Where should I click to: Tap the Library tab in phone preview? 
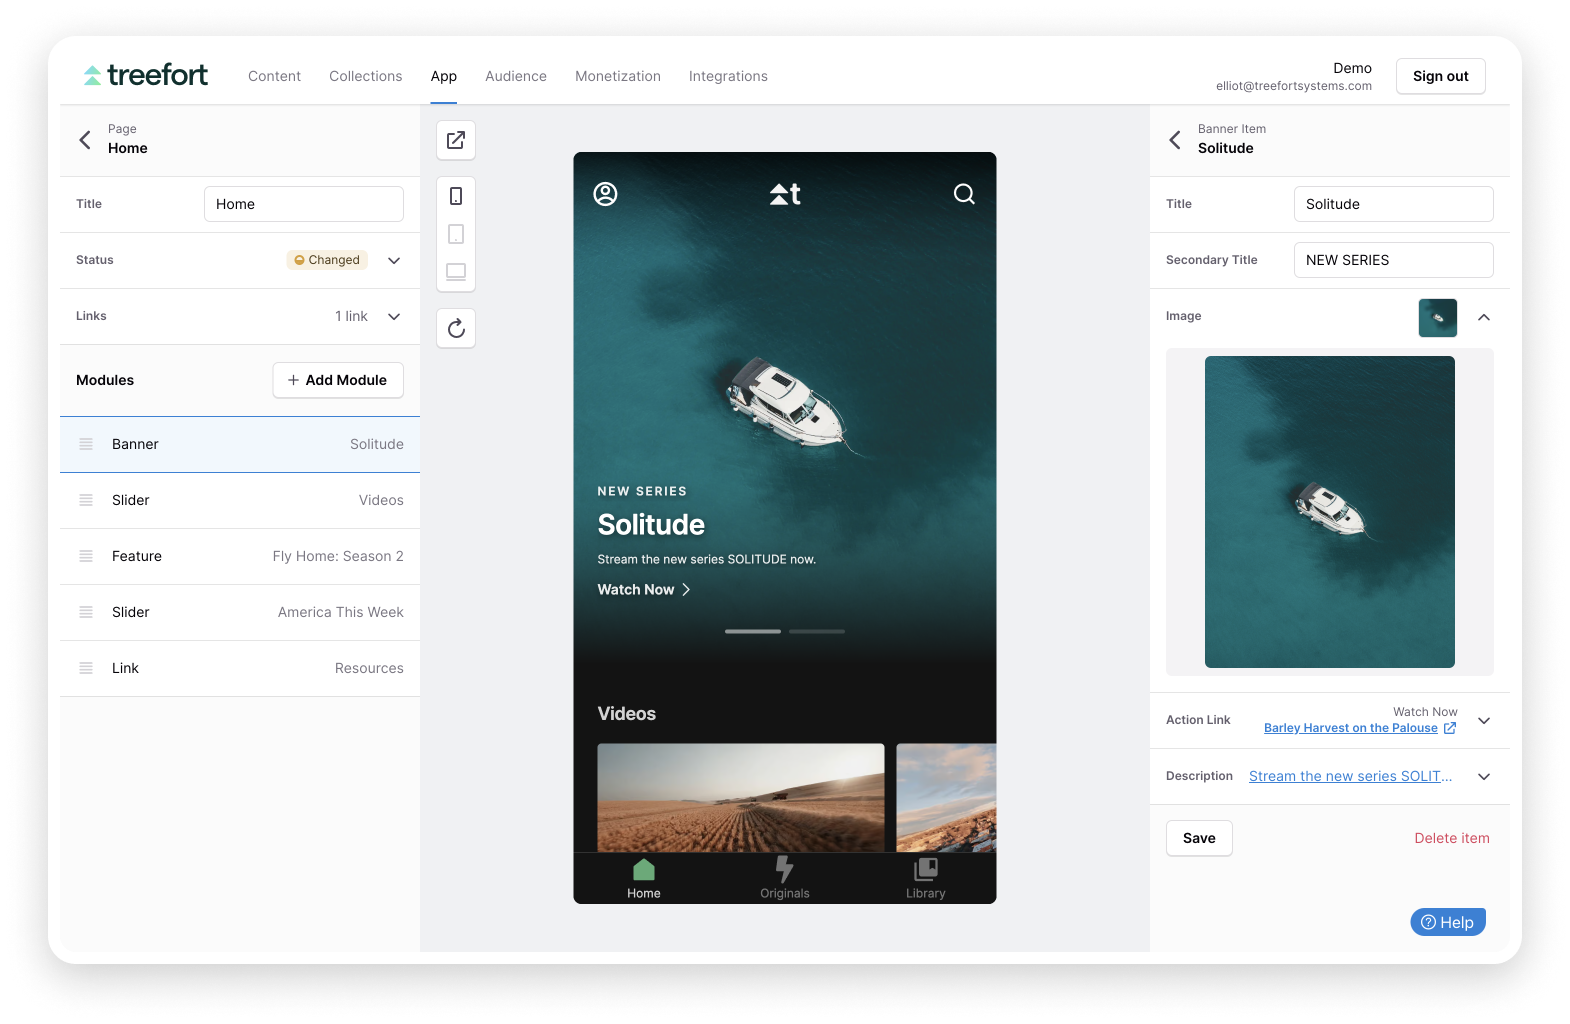click(x=925, y=877)
